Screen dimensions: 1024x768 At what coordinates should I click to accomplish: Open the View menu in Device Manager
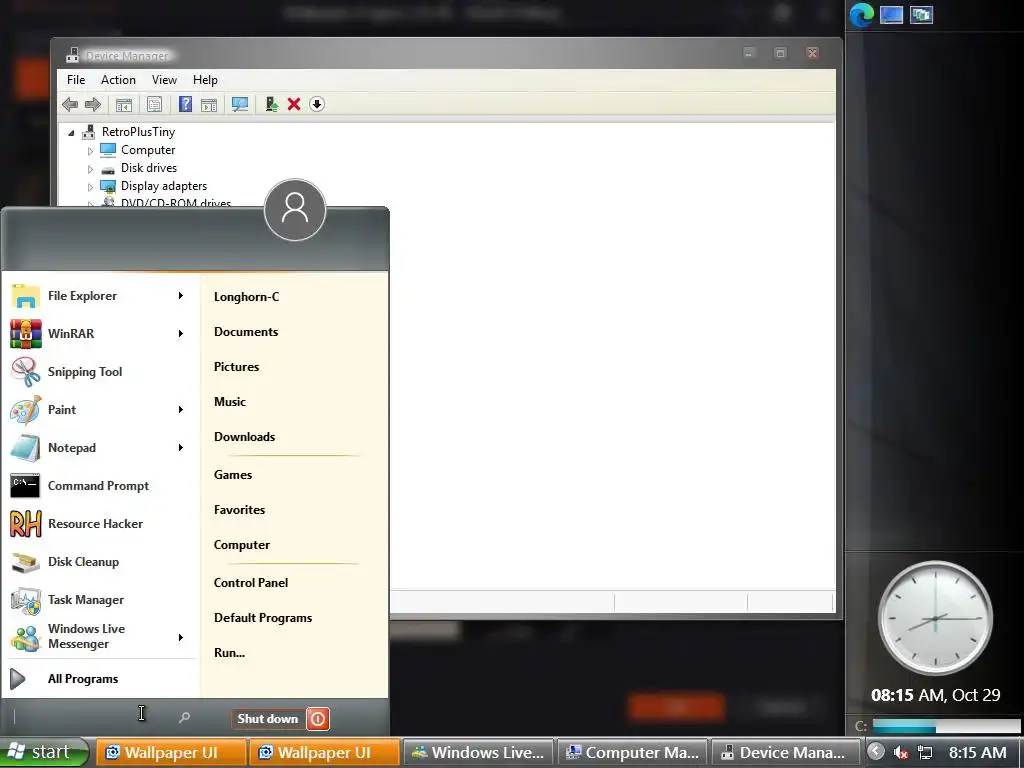164,80
